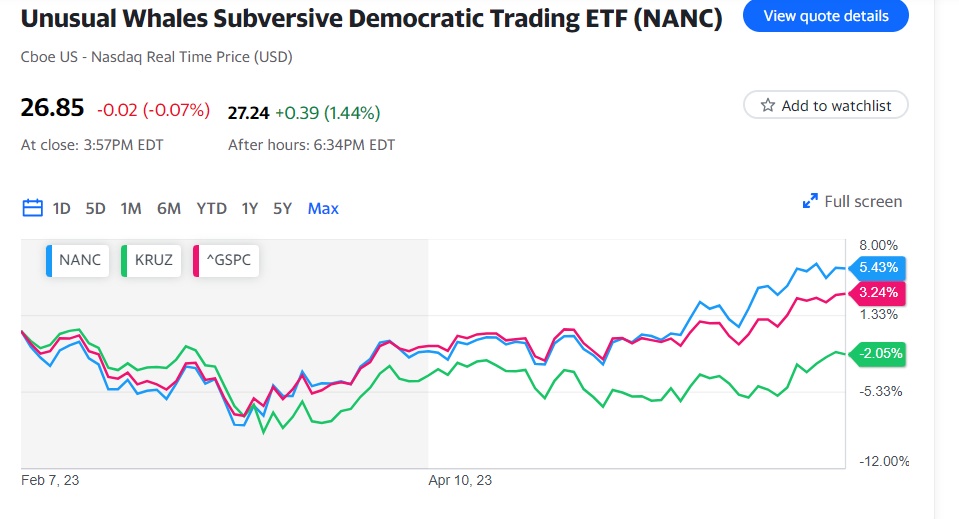The width and height of the screenshot is (959, 519).
Task: Select the 5D time range
Action: 95,208
